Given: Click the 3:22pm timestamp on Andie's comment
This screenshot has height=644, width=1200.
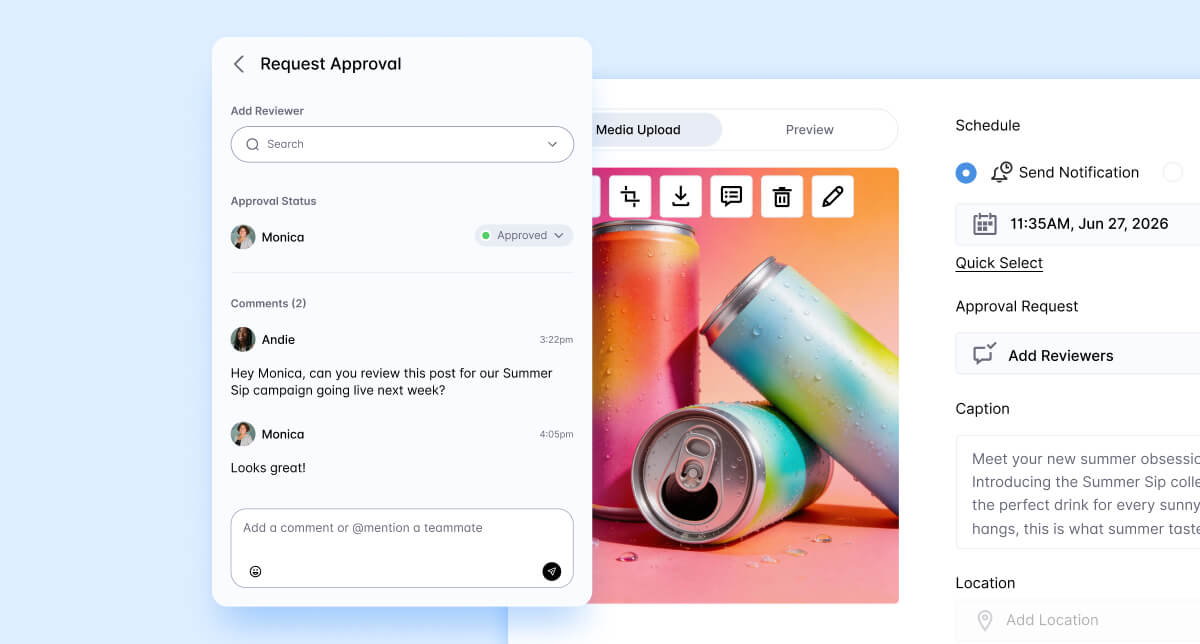Looking at the screenshot, I should click(x=556, y=340).
